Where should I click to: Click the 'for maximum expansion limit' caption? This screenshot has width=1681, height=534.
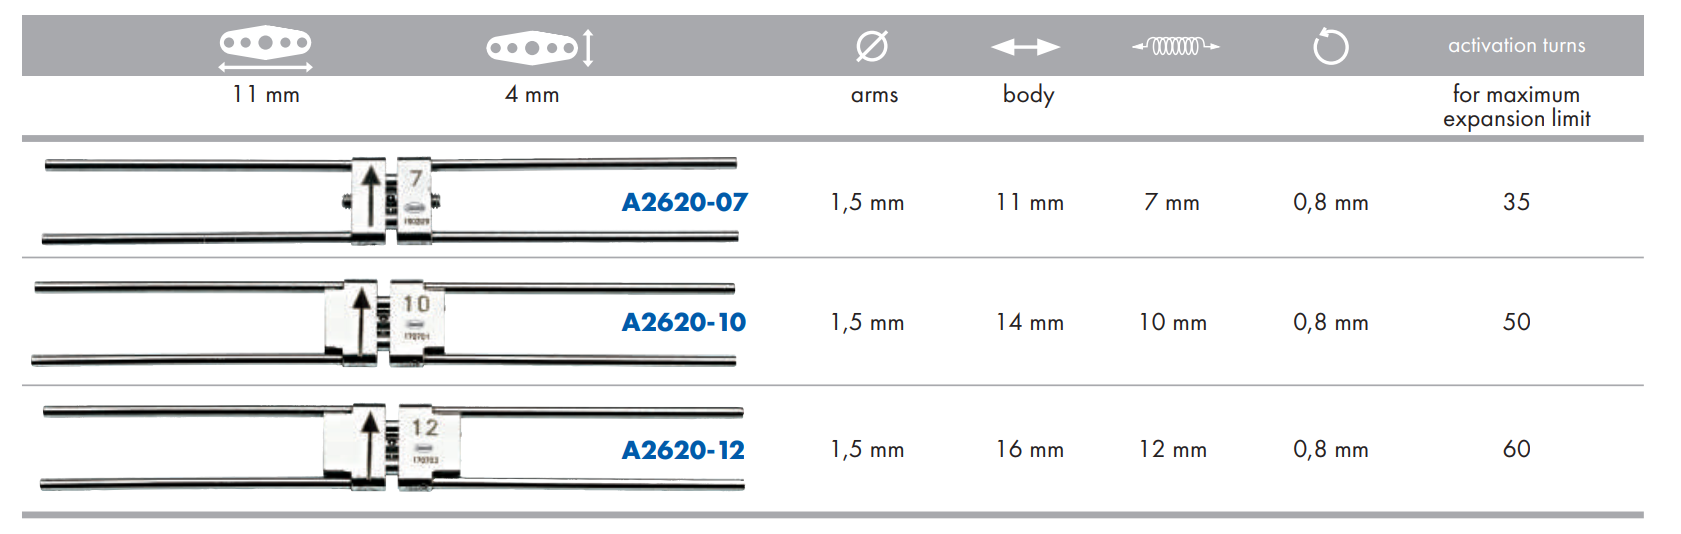[1516, 106]
